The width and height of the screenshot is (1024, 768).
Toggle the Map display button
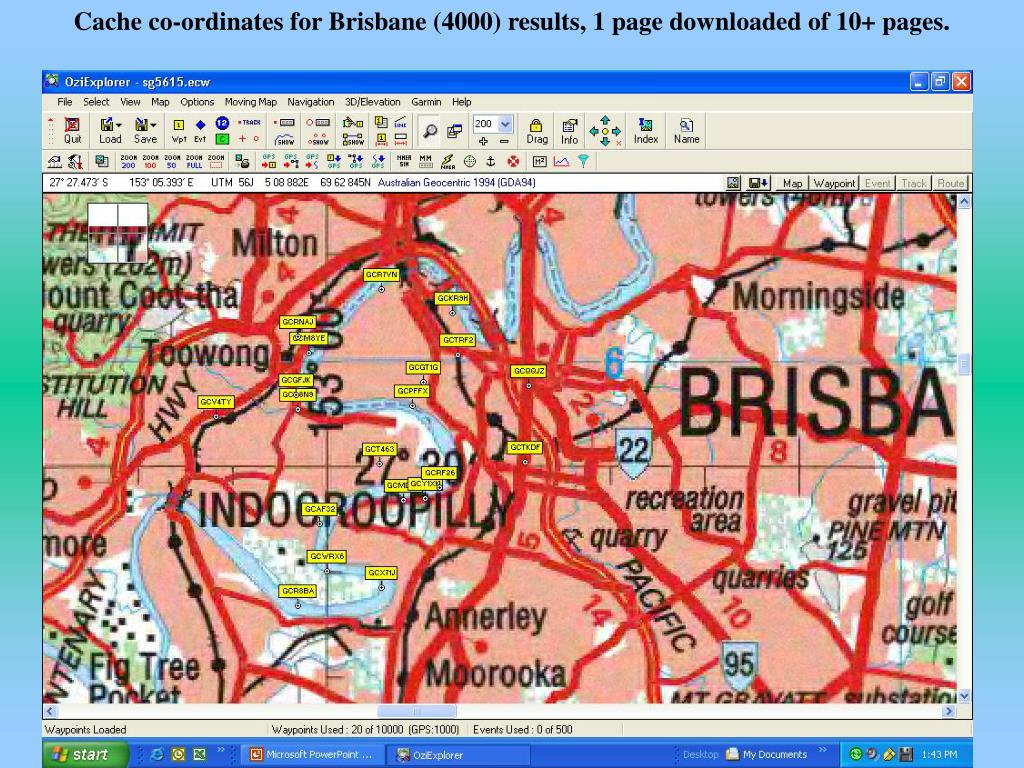tap(792, 184)
